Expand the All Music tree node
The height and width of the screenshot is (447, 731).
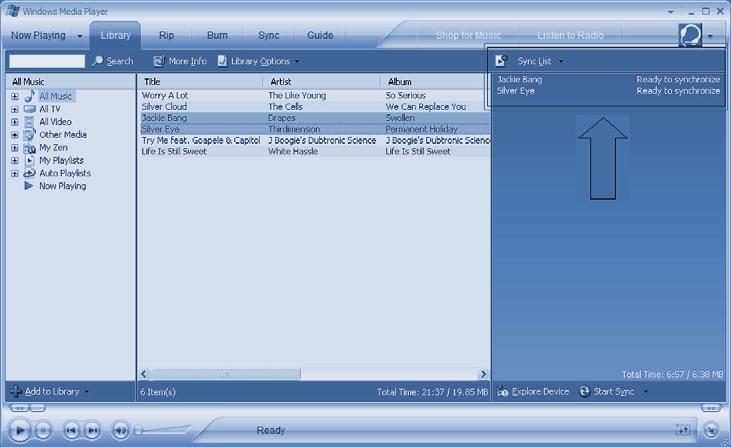(15, 96)
